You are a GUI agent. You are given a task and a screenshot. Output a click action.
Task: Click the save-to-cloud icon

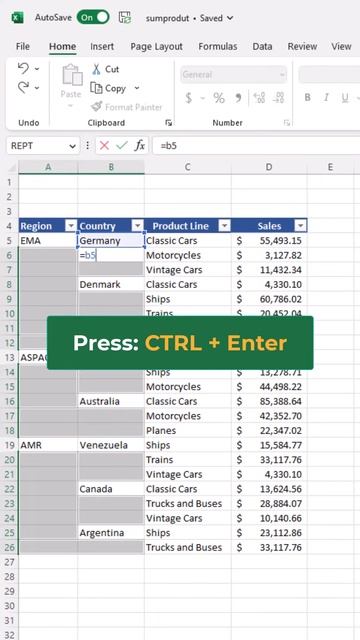pyautogui.click(x=125, y=18)
